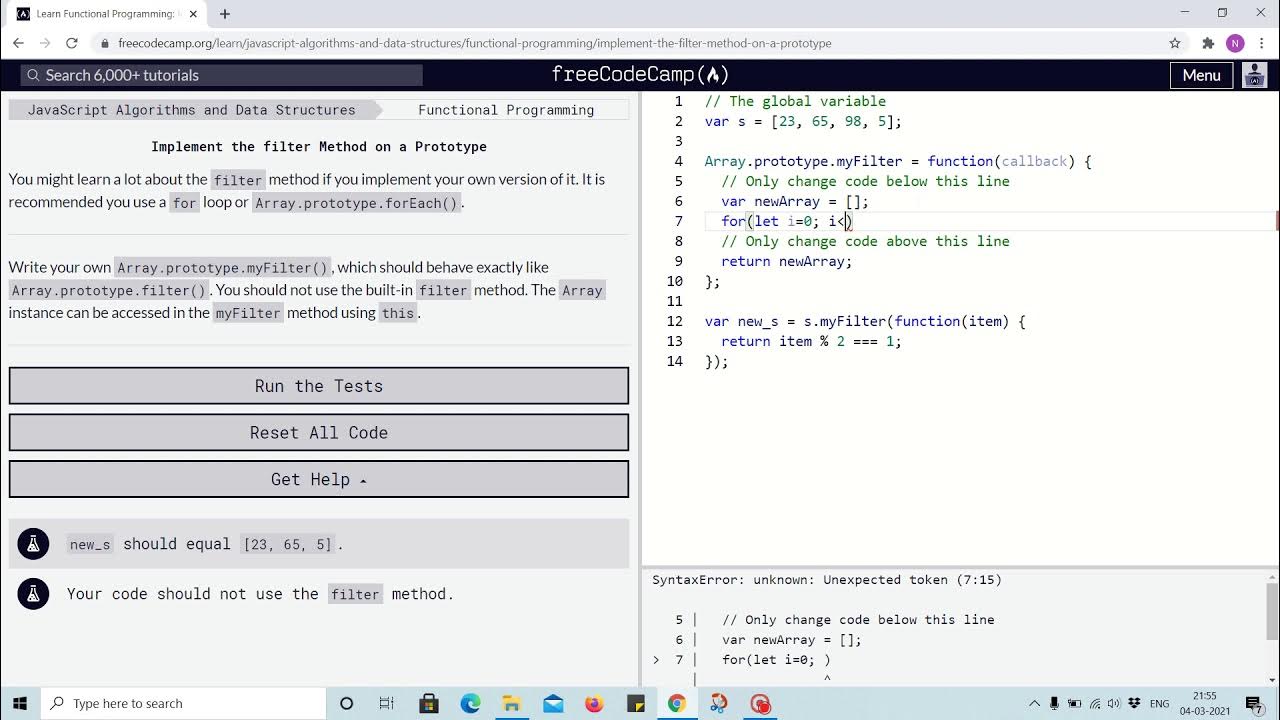This screenshot has width=1280, height=720.
Task: Click the ENG language indicator
Action: pyautogui.click(x=1160, y=703)
